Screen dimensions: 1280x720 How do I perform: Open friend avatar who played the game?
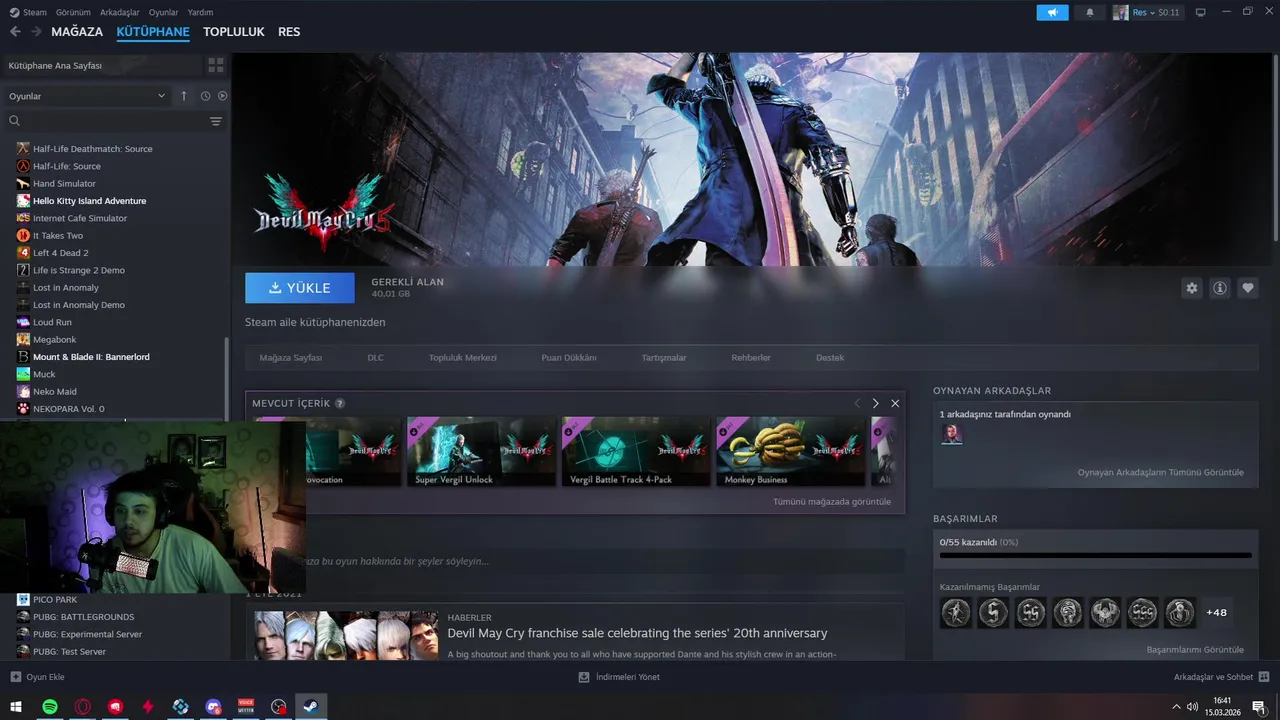pyautogui.click(x=952, y=433)
